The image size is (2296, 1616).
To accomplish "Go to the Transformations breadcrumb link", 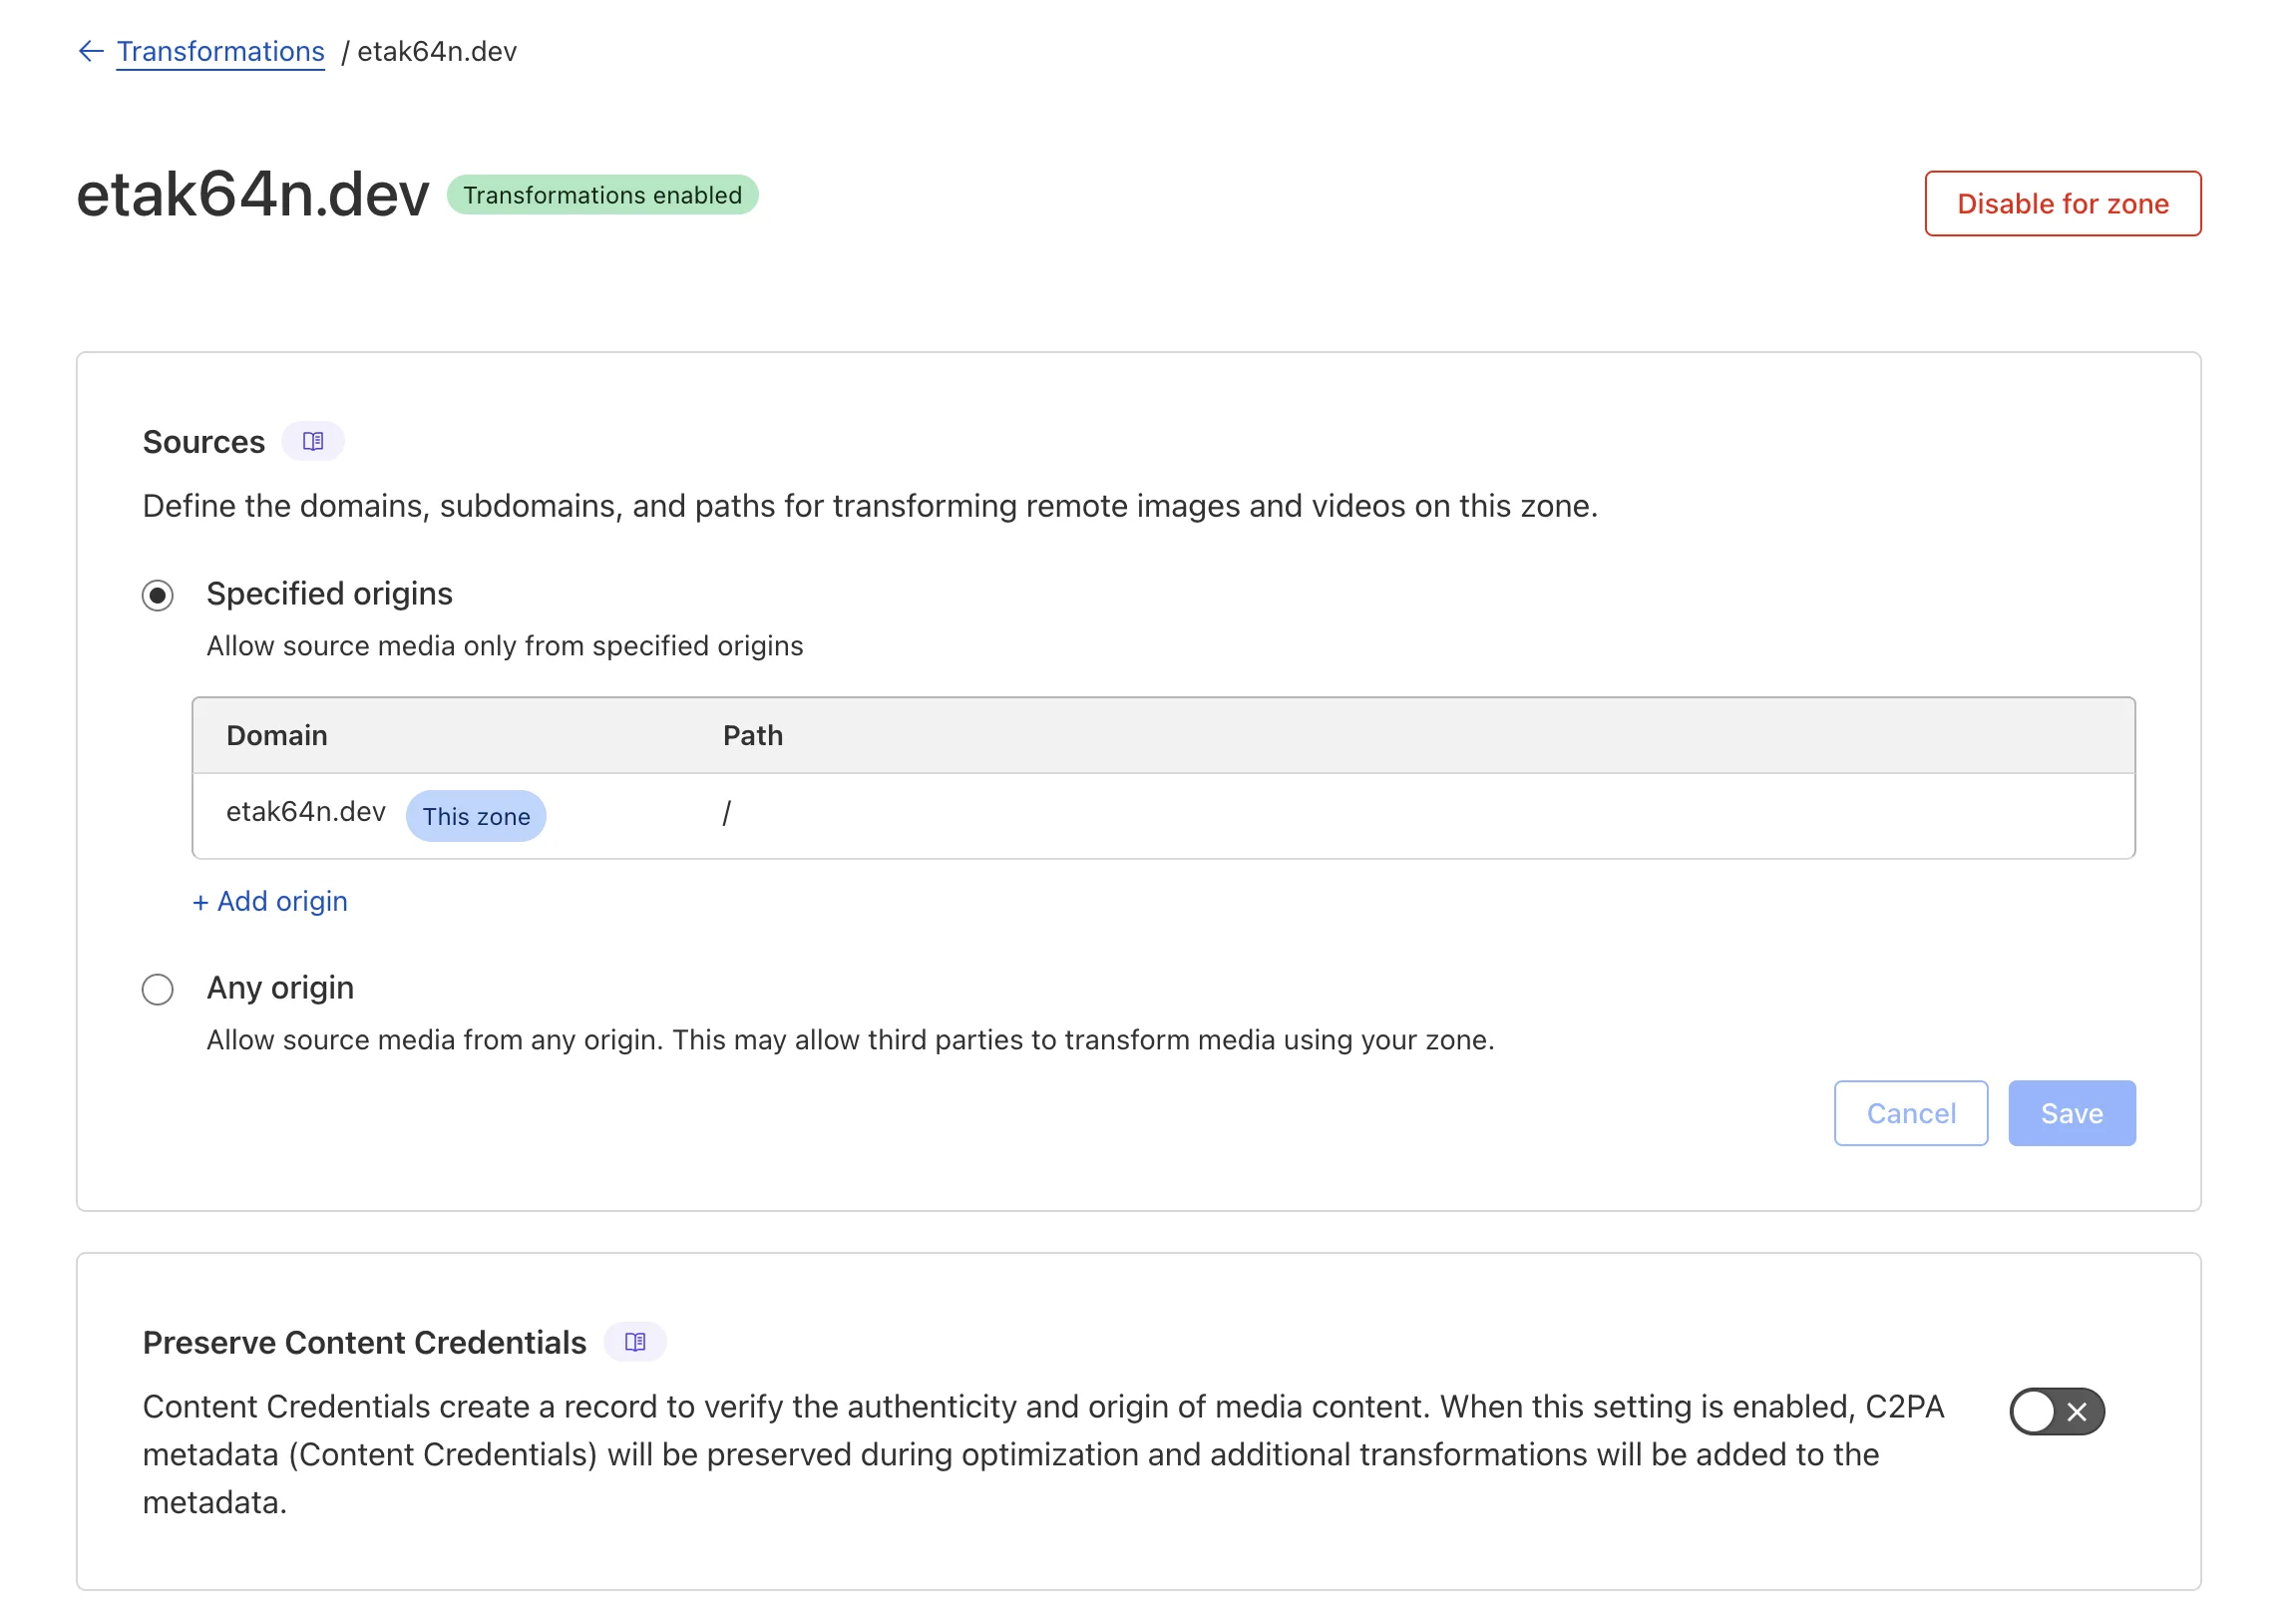I will point(220,51).
